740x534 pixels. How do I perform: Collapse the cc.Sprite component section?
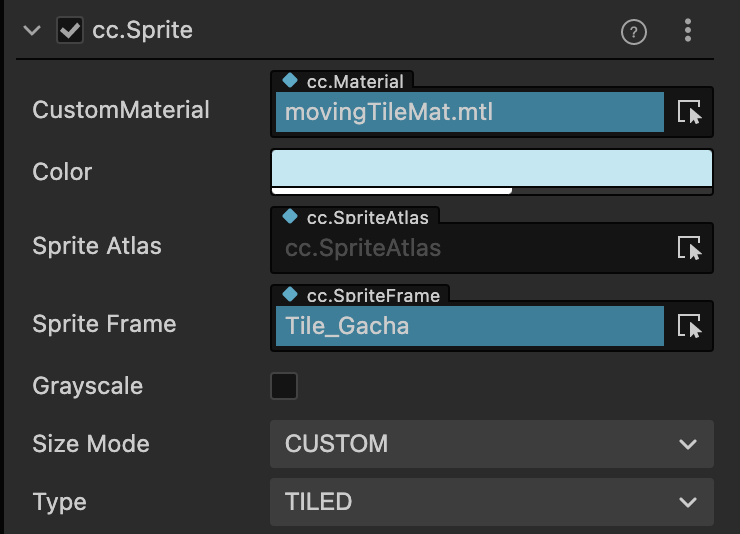coord(32,31)
